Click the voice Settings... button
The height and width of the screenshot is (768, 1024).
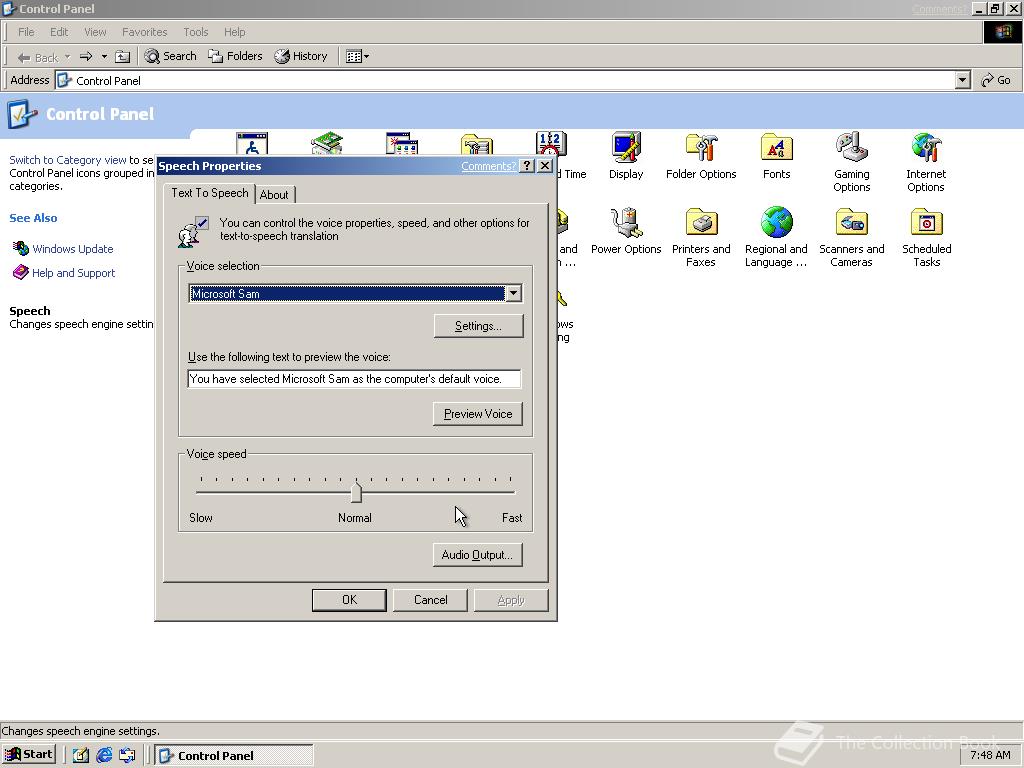coord(478,326)
